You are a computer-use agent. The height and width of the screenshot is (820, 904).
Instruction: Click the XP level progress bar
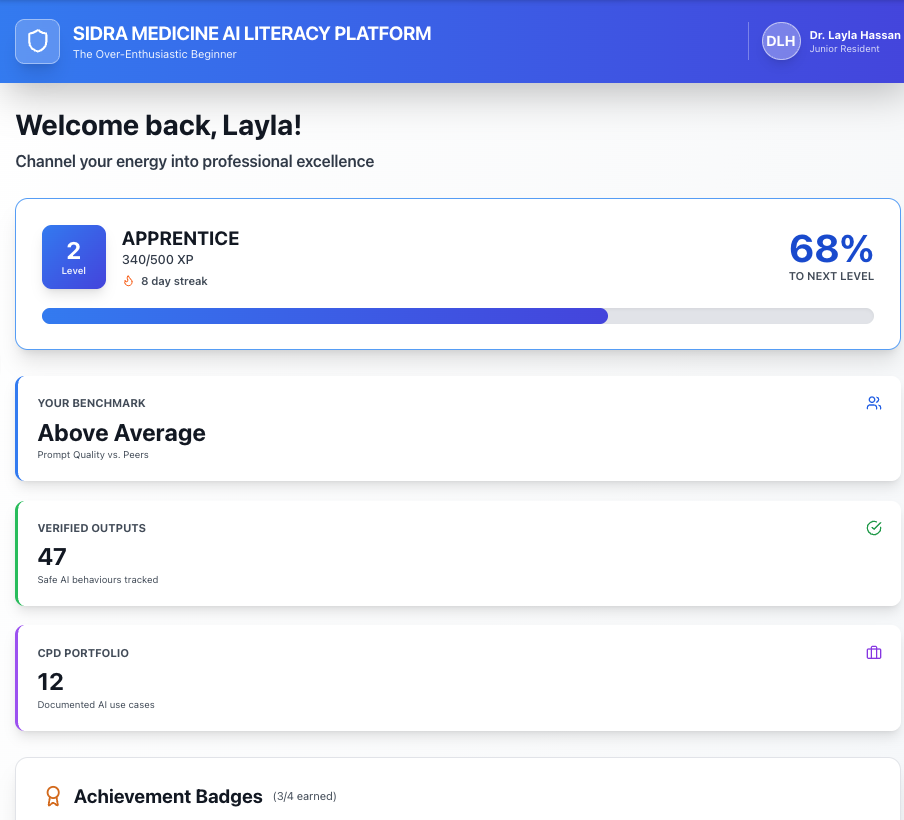pos(457,316)
